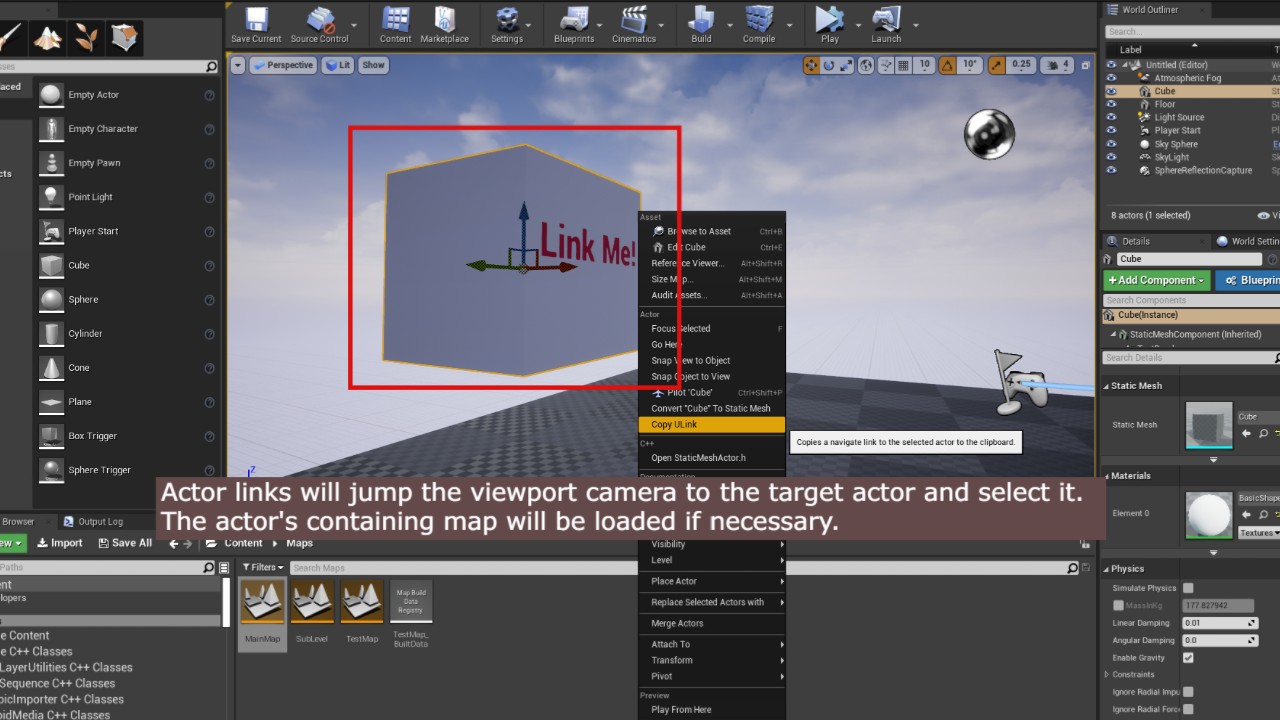Enable the Simulate Physics checkbox

[1188, 588]
